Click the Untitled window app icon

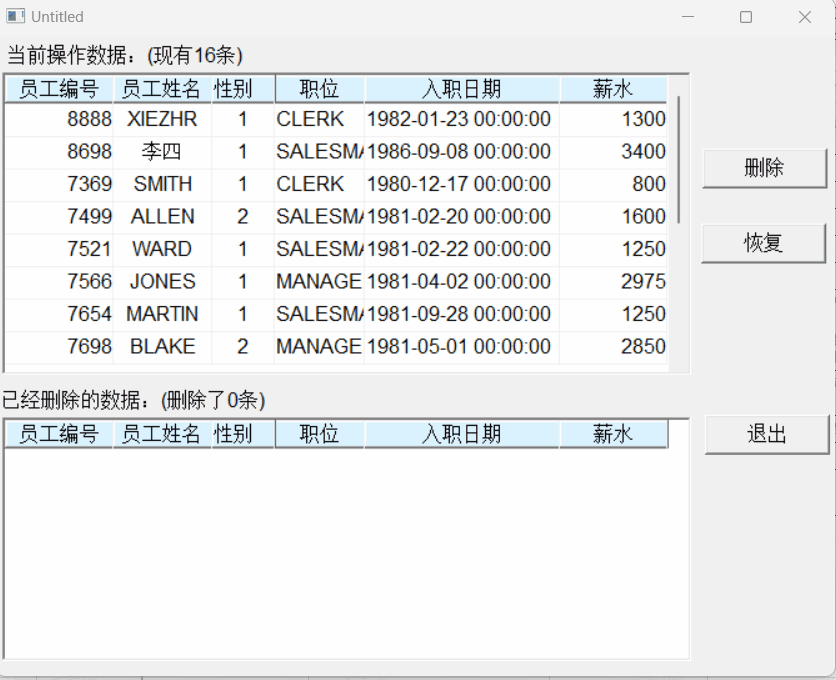(15, 17)
